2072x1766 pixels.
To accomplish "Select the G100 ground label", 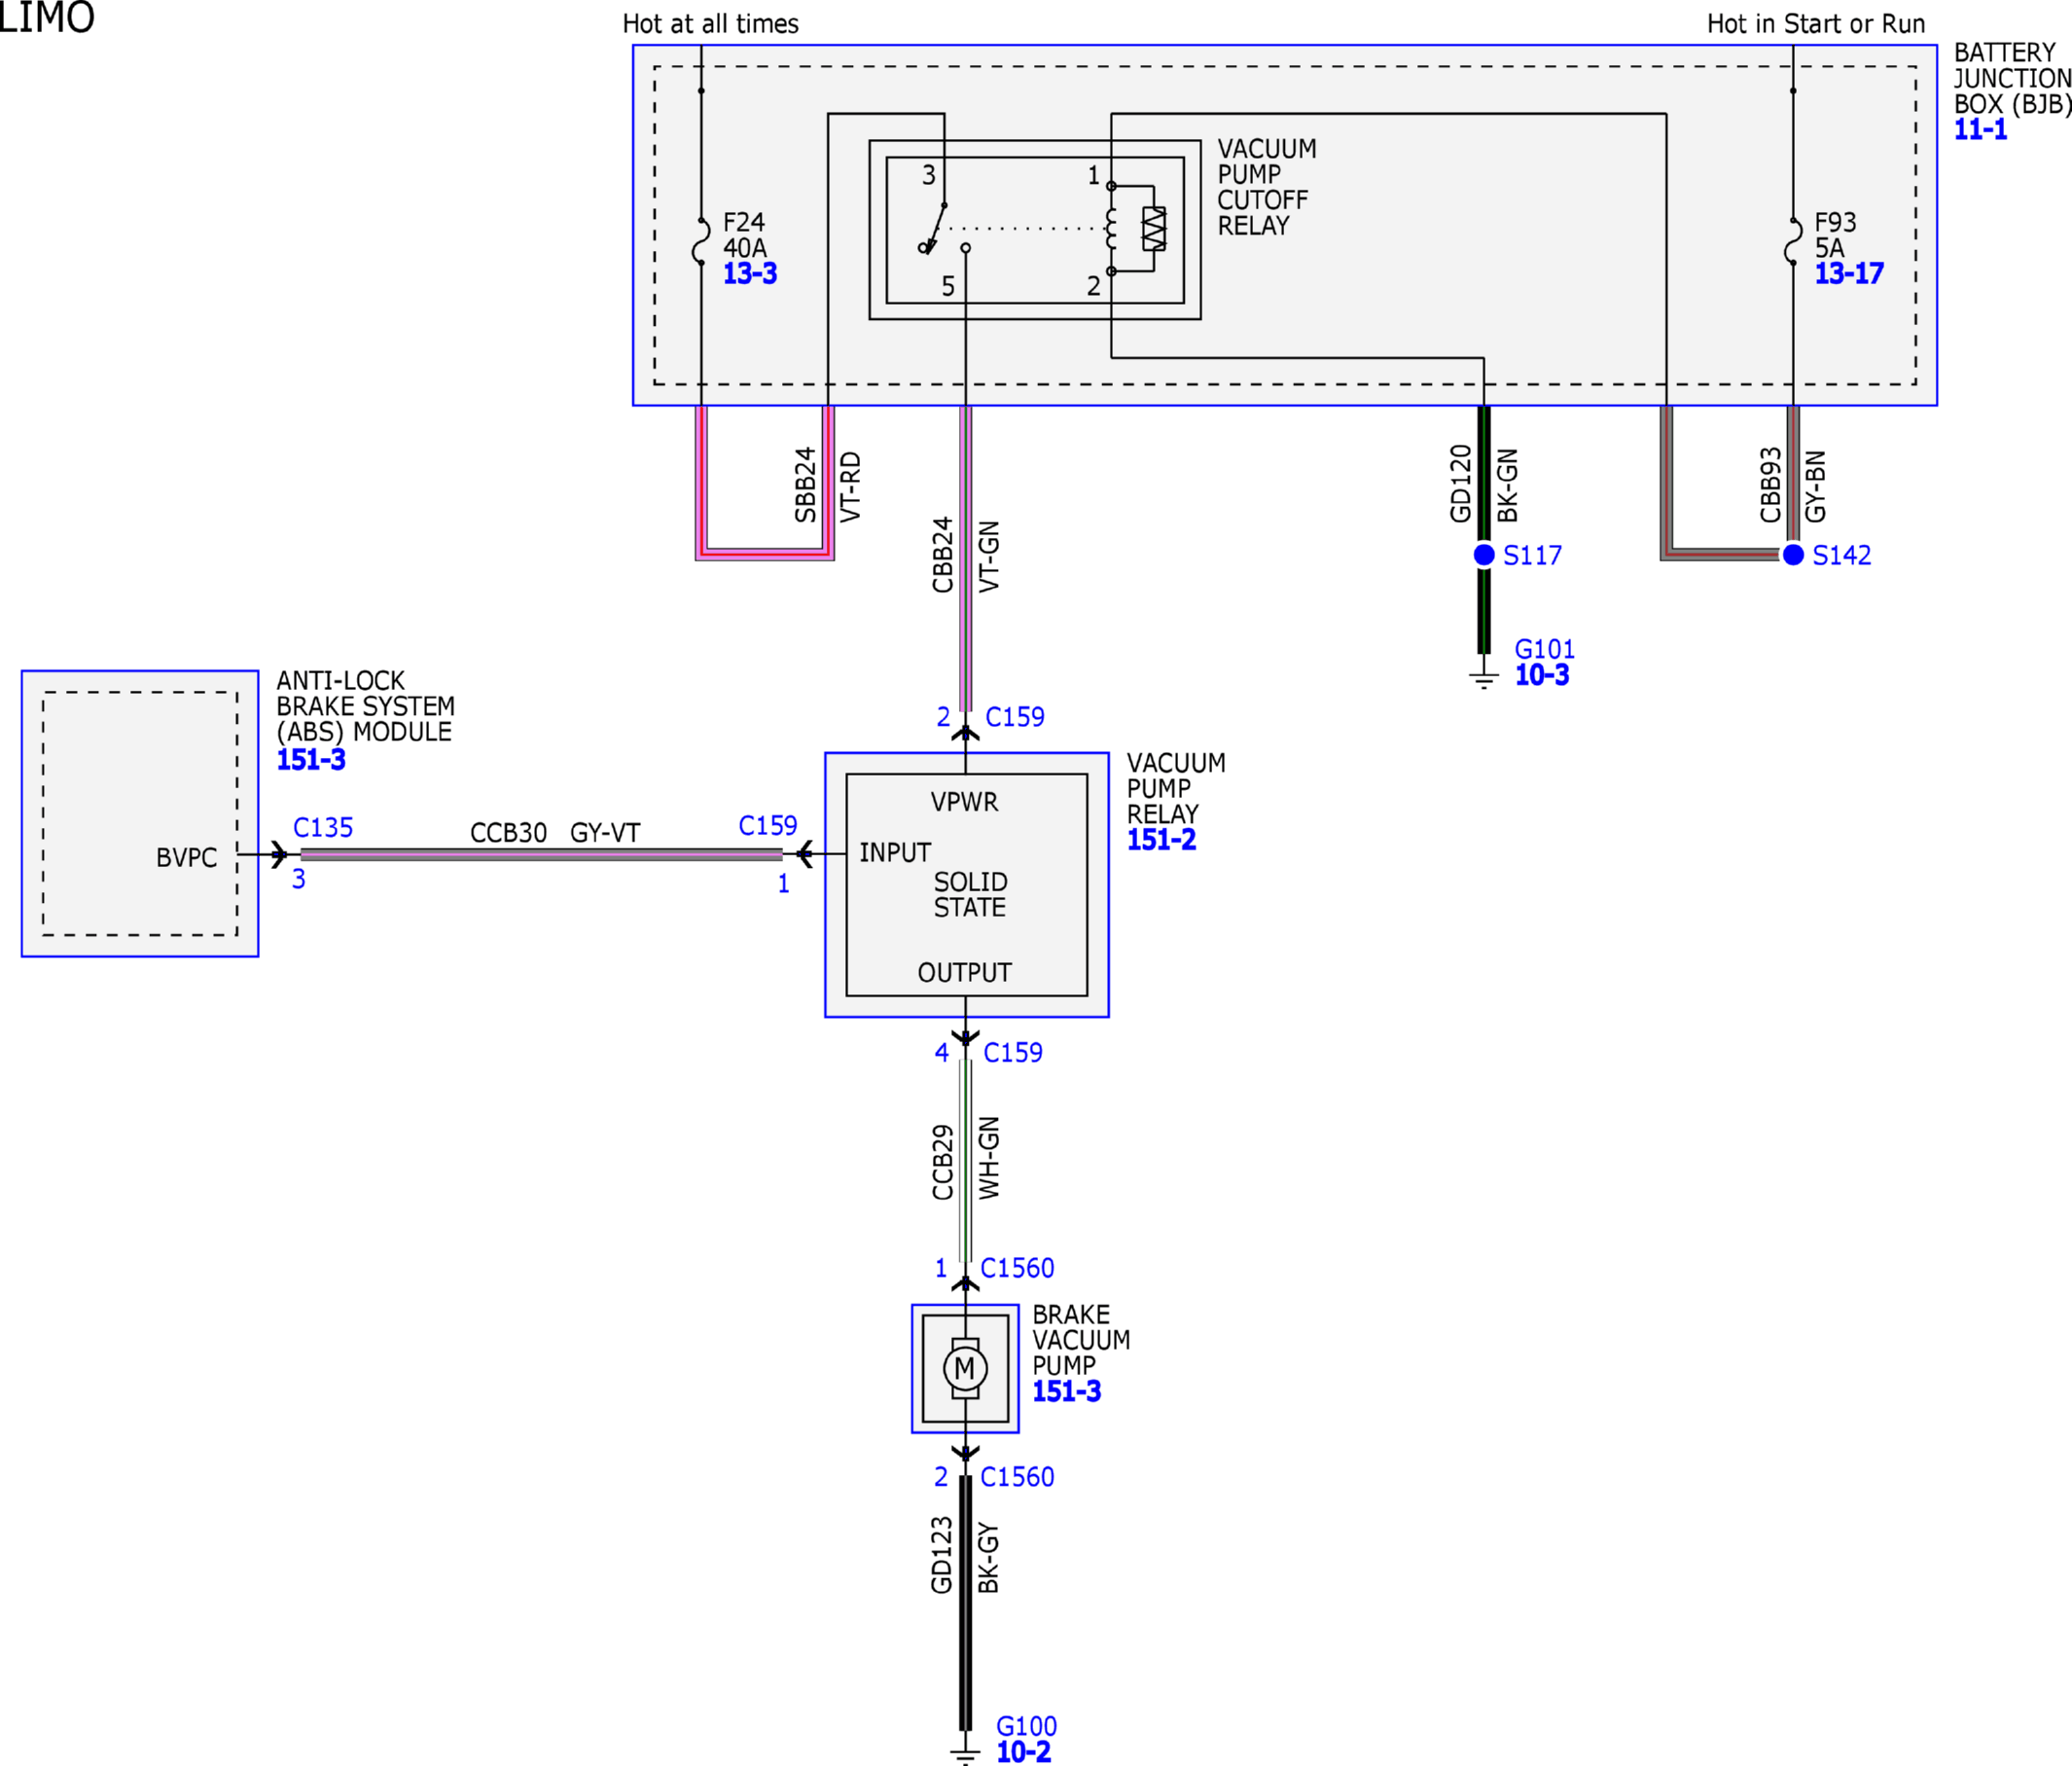I will tap(1027, 1726).
